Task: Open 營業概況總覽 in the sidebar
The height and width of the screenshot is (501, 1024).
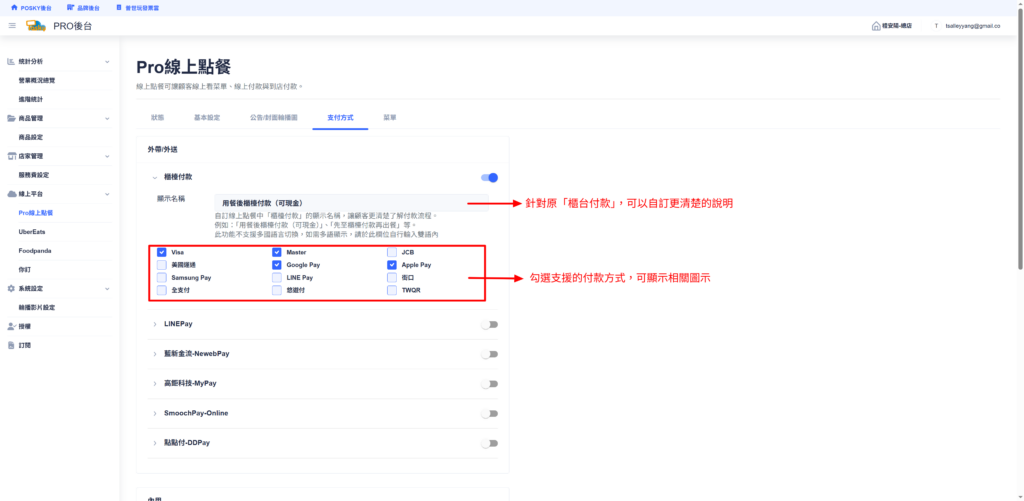Action: coord(37,80)
